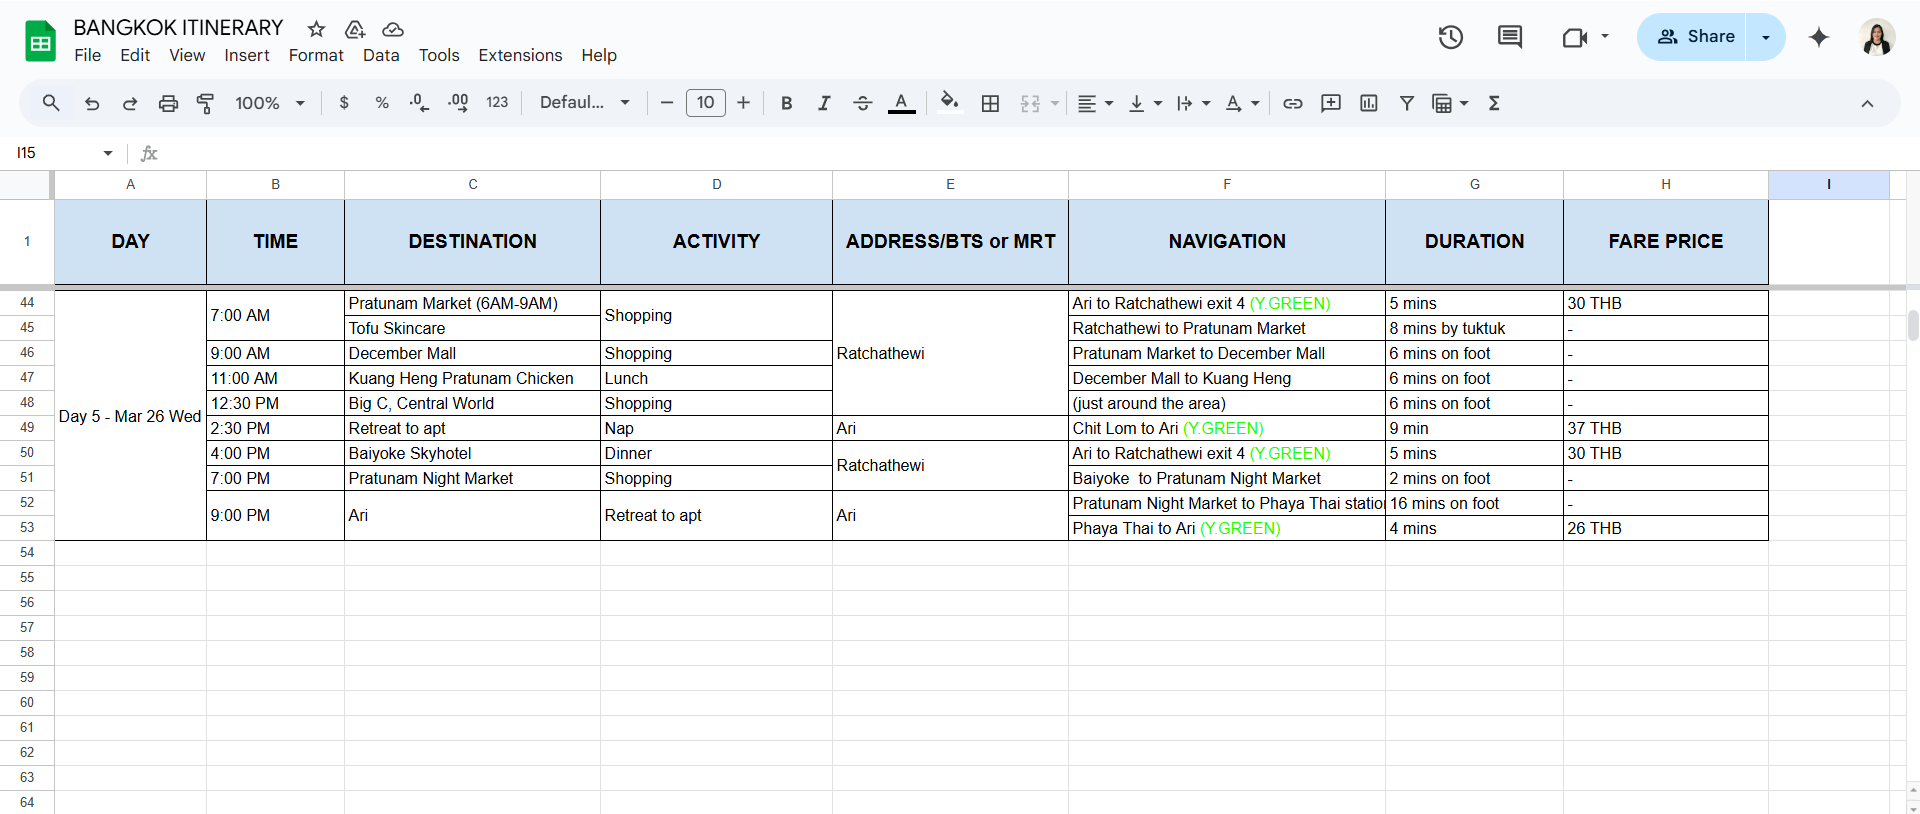Open version history clock icon

click(x=1451, y=37)
